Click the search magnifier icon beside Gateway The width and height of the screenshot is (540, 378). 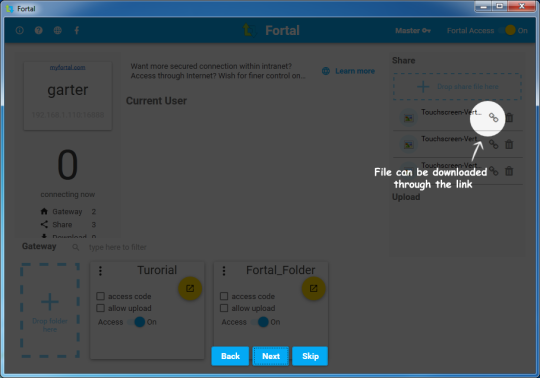coord(75,247)
